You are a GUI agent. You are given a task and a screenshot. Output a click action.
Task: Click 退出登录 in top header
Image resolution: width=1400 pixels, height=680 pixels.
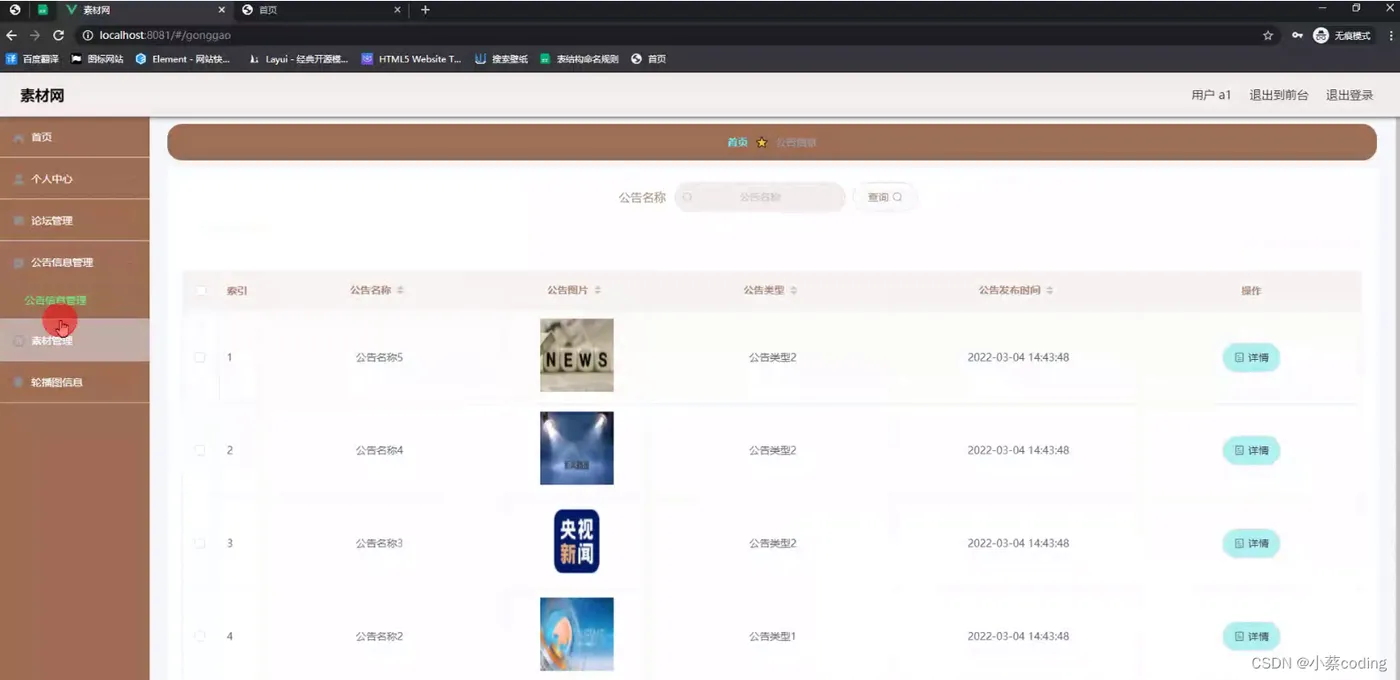click(1350, 95)
